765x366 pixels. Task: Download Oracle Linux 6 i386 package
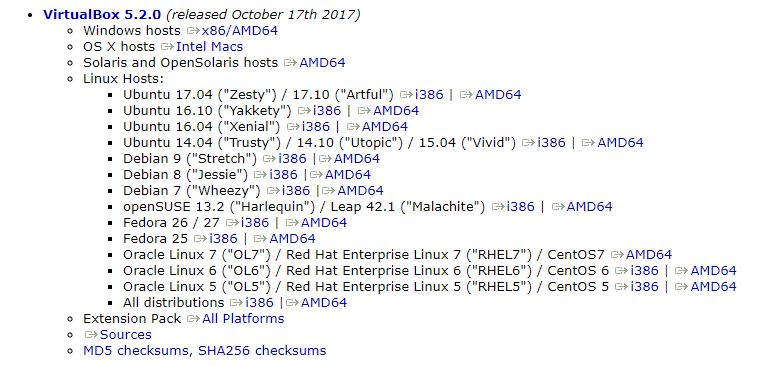pyautogui.click(x=644, y=271)
